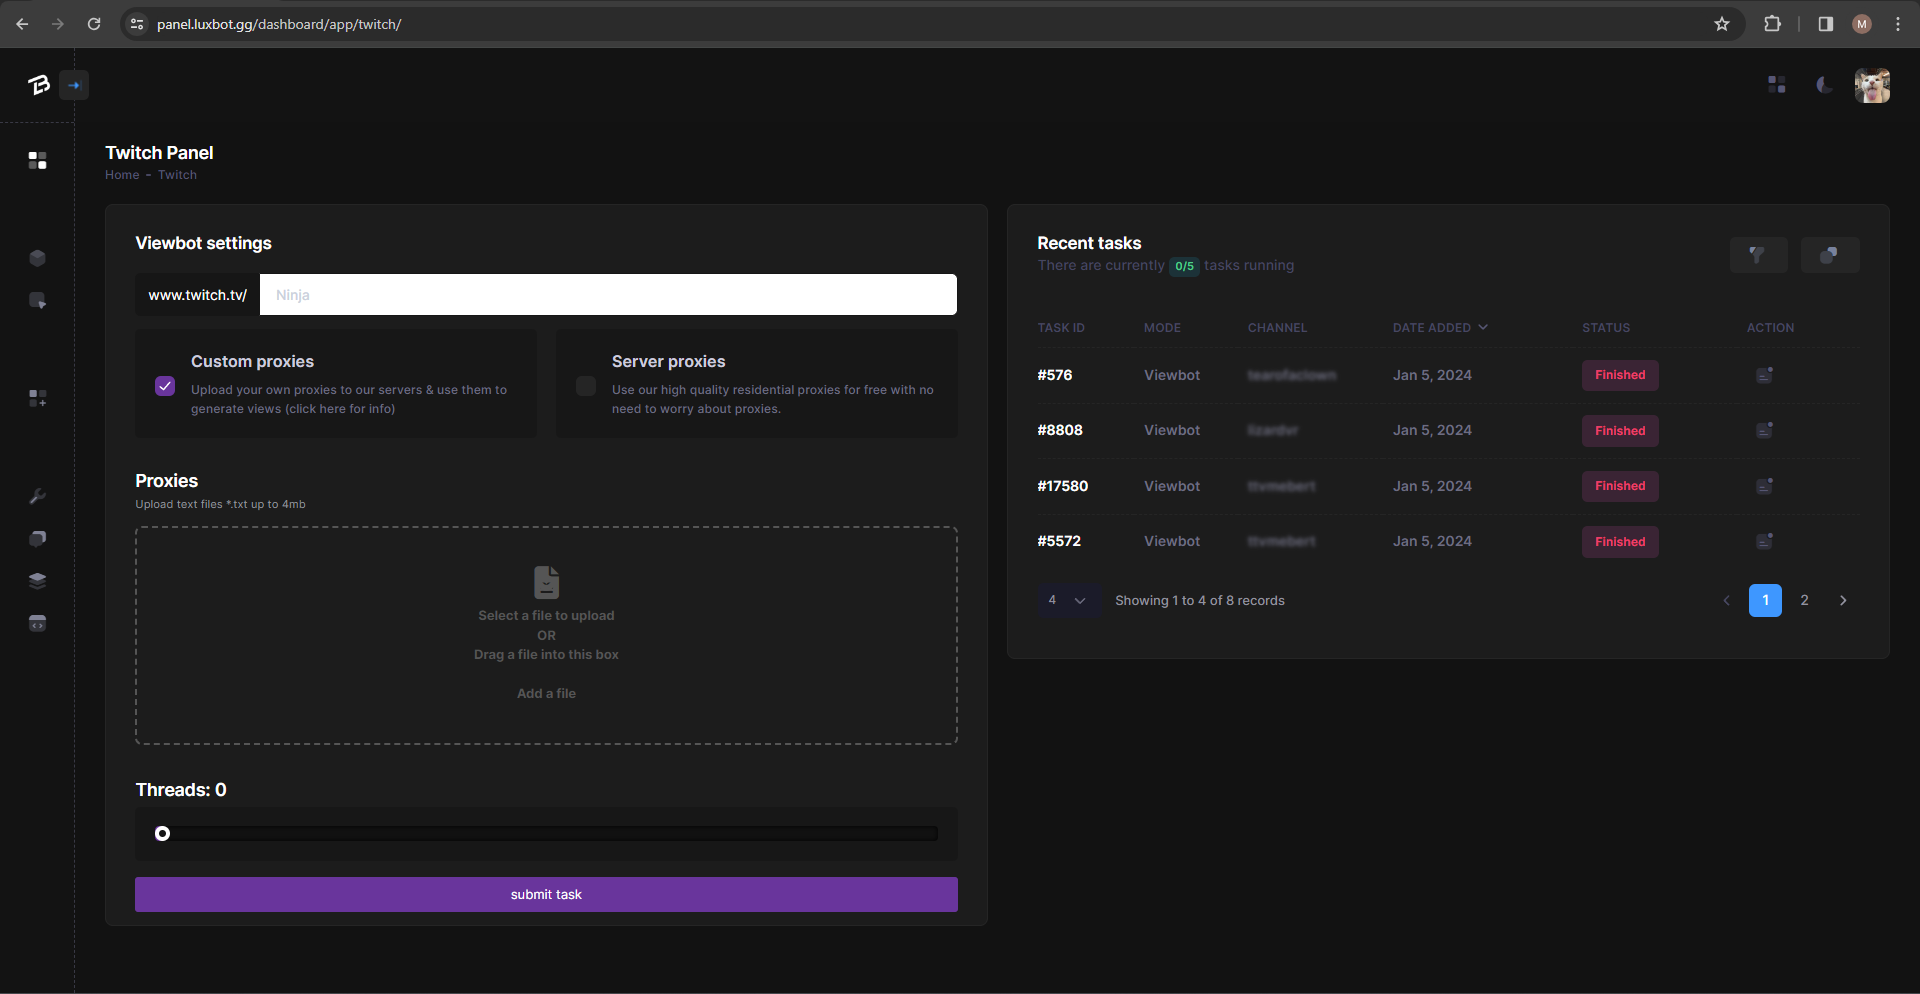
Task: Open the stacked layers icon in sidebar
Action: pos(38,581)
